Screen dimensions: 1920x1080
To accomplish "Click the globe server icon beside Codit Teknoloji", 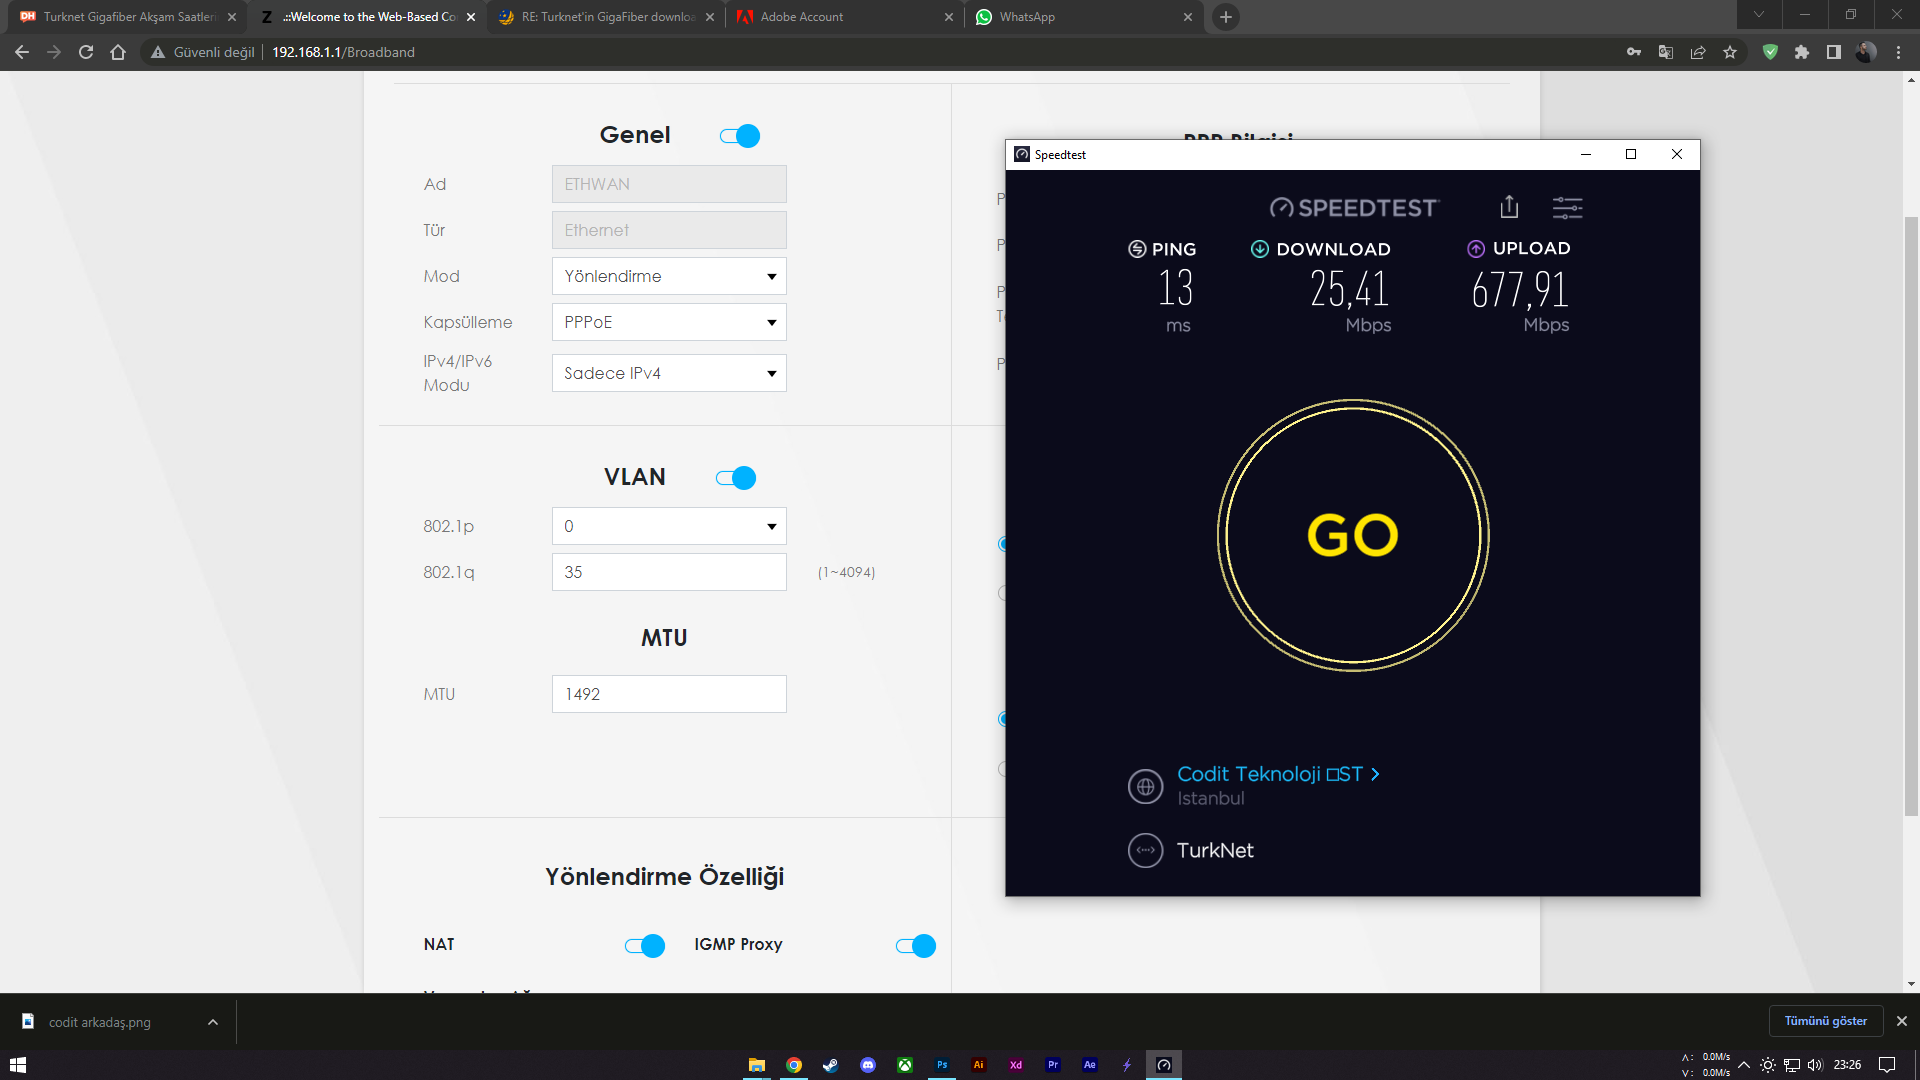I will [1145, 787].
